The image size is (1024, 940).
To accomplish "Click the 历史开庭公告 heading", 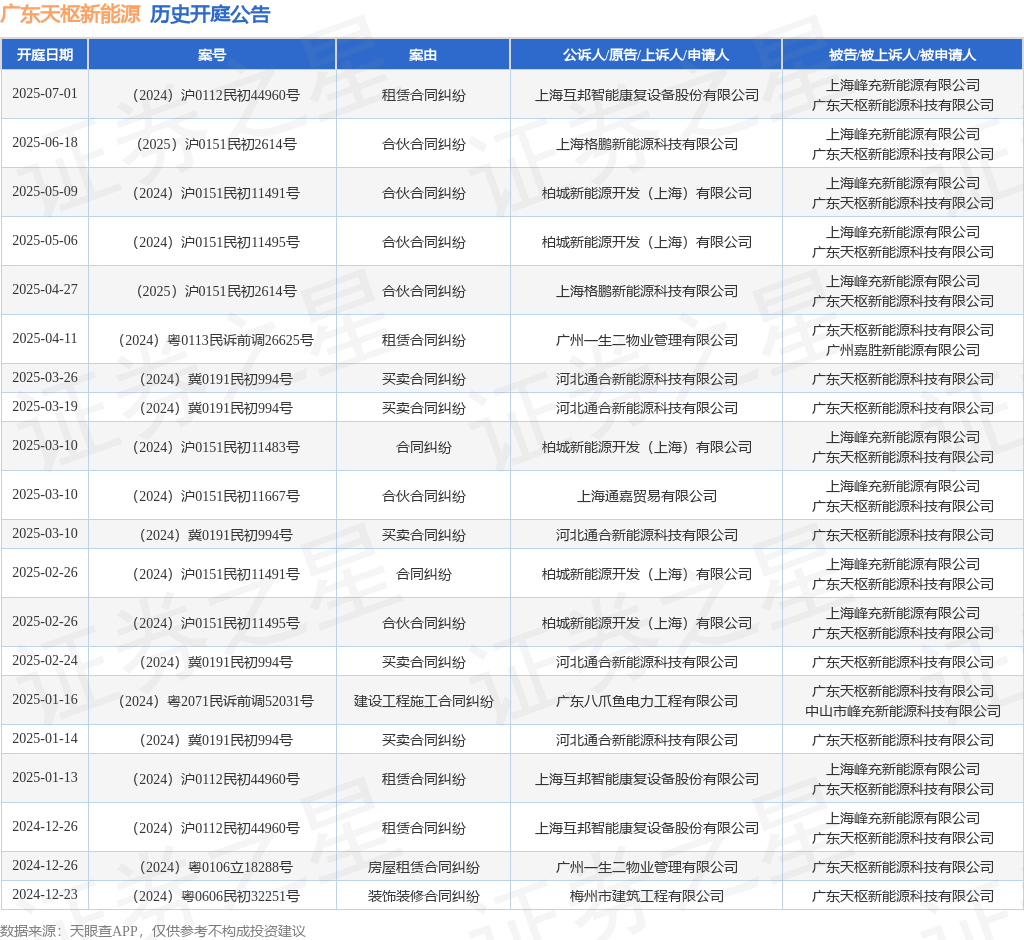I will (210, 14).
